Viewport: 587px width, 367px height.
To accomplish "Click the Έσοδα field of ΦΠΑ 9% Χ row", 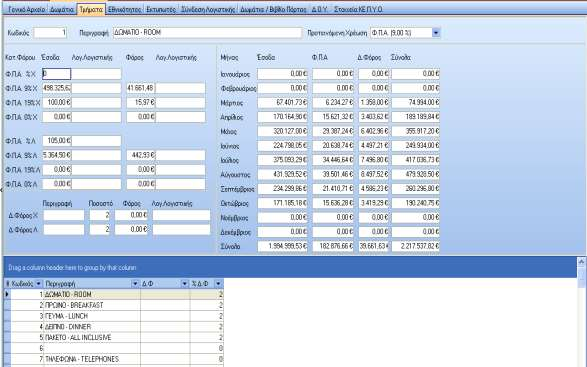I will tap(56, 88).
